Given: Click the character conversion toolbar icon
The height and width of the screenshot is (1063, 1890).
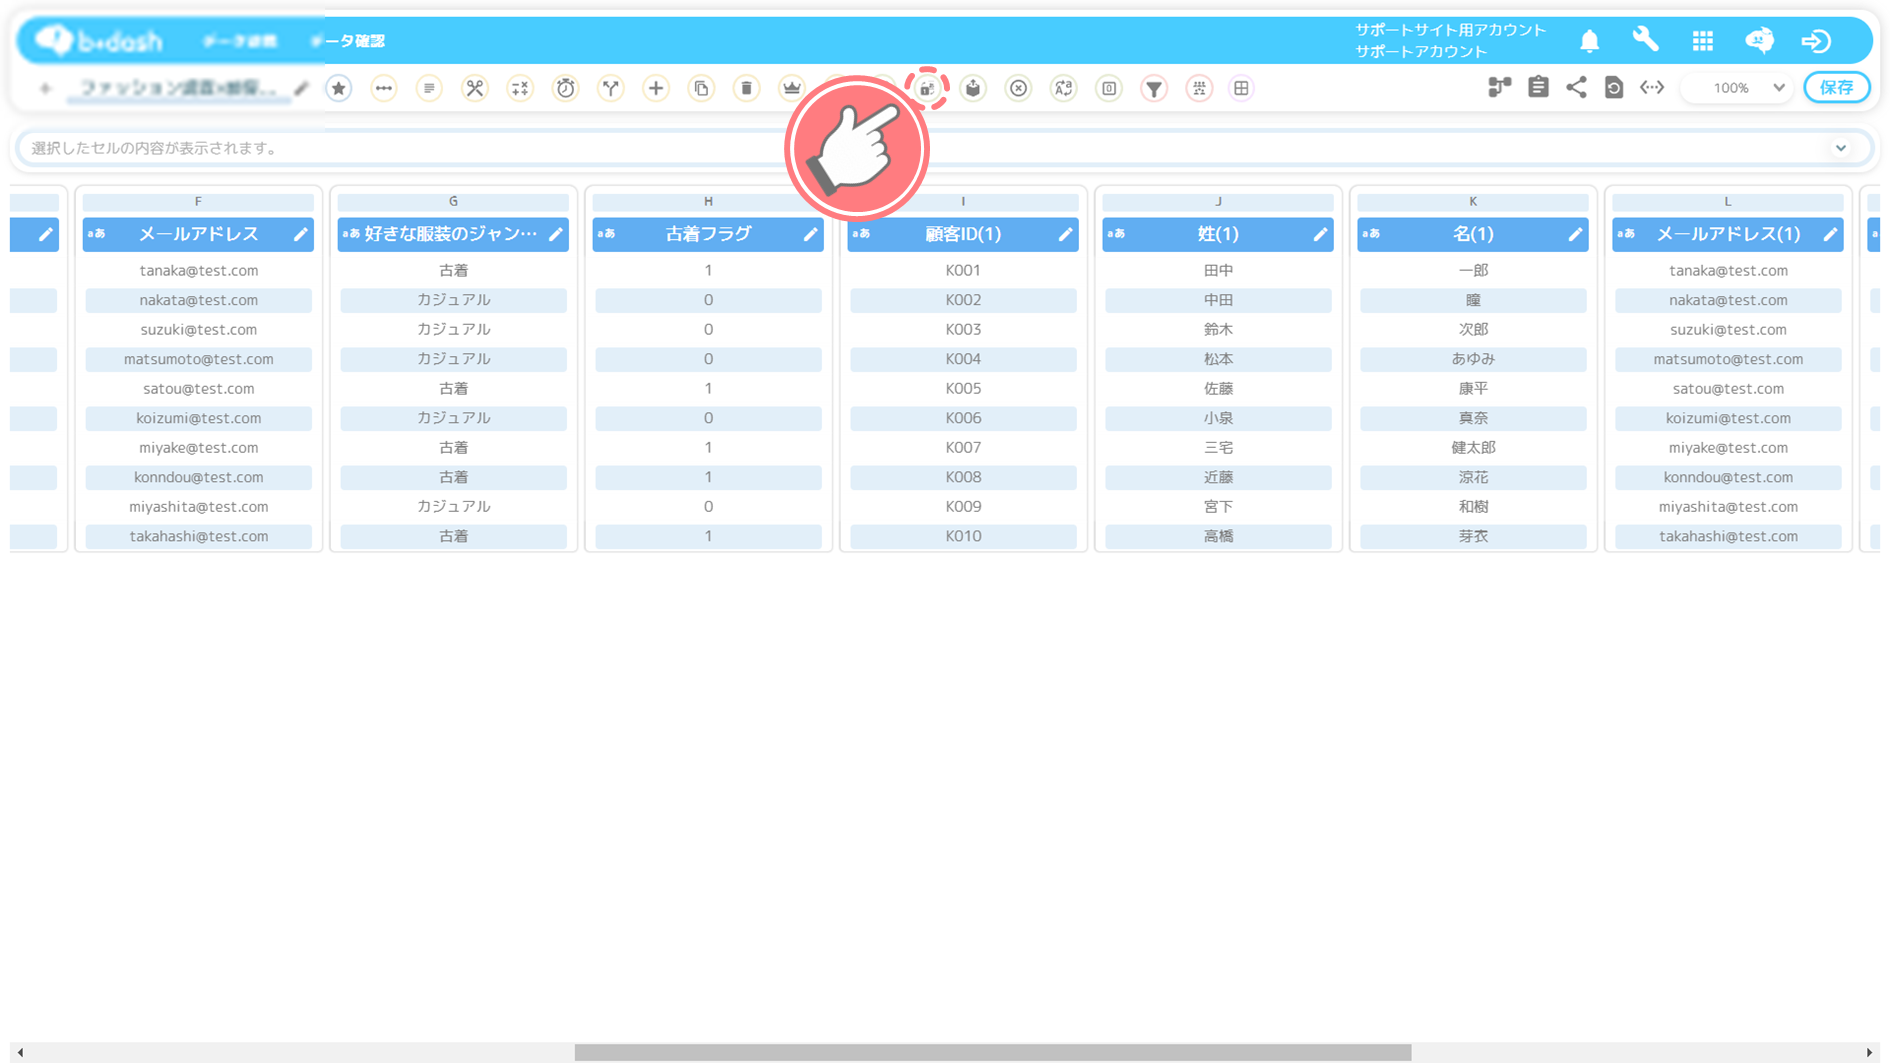Looking at the screenshot, I should [x=1064, y=88].
